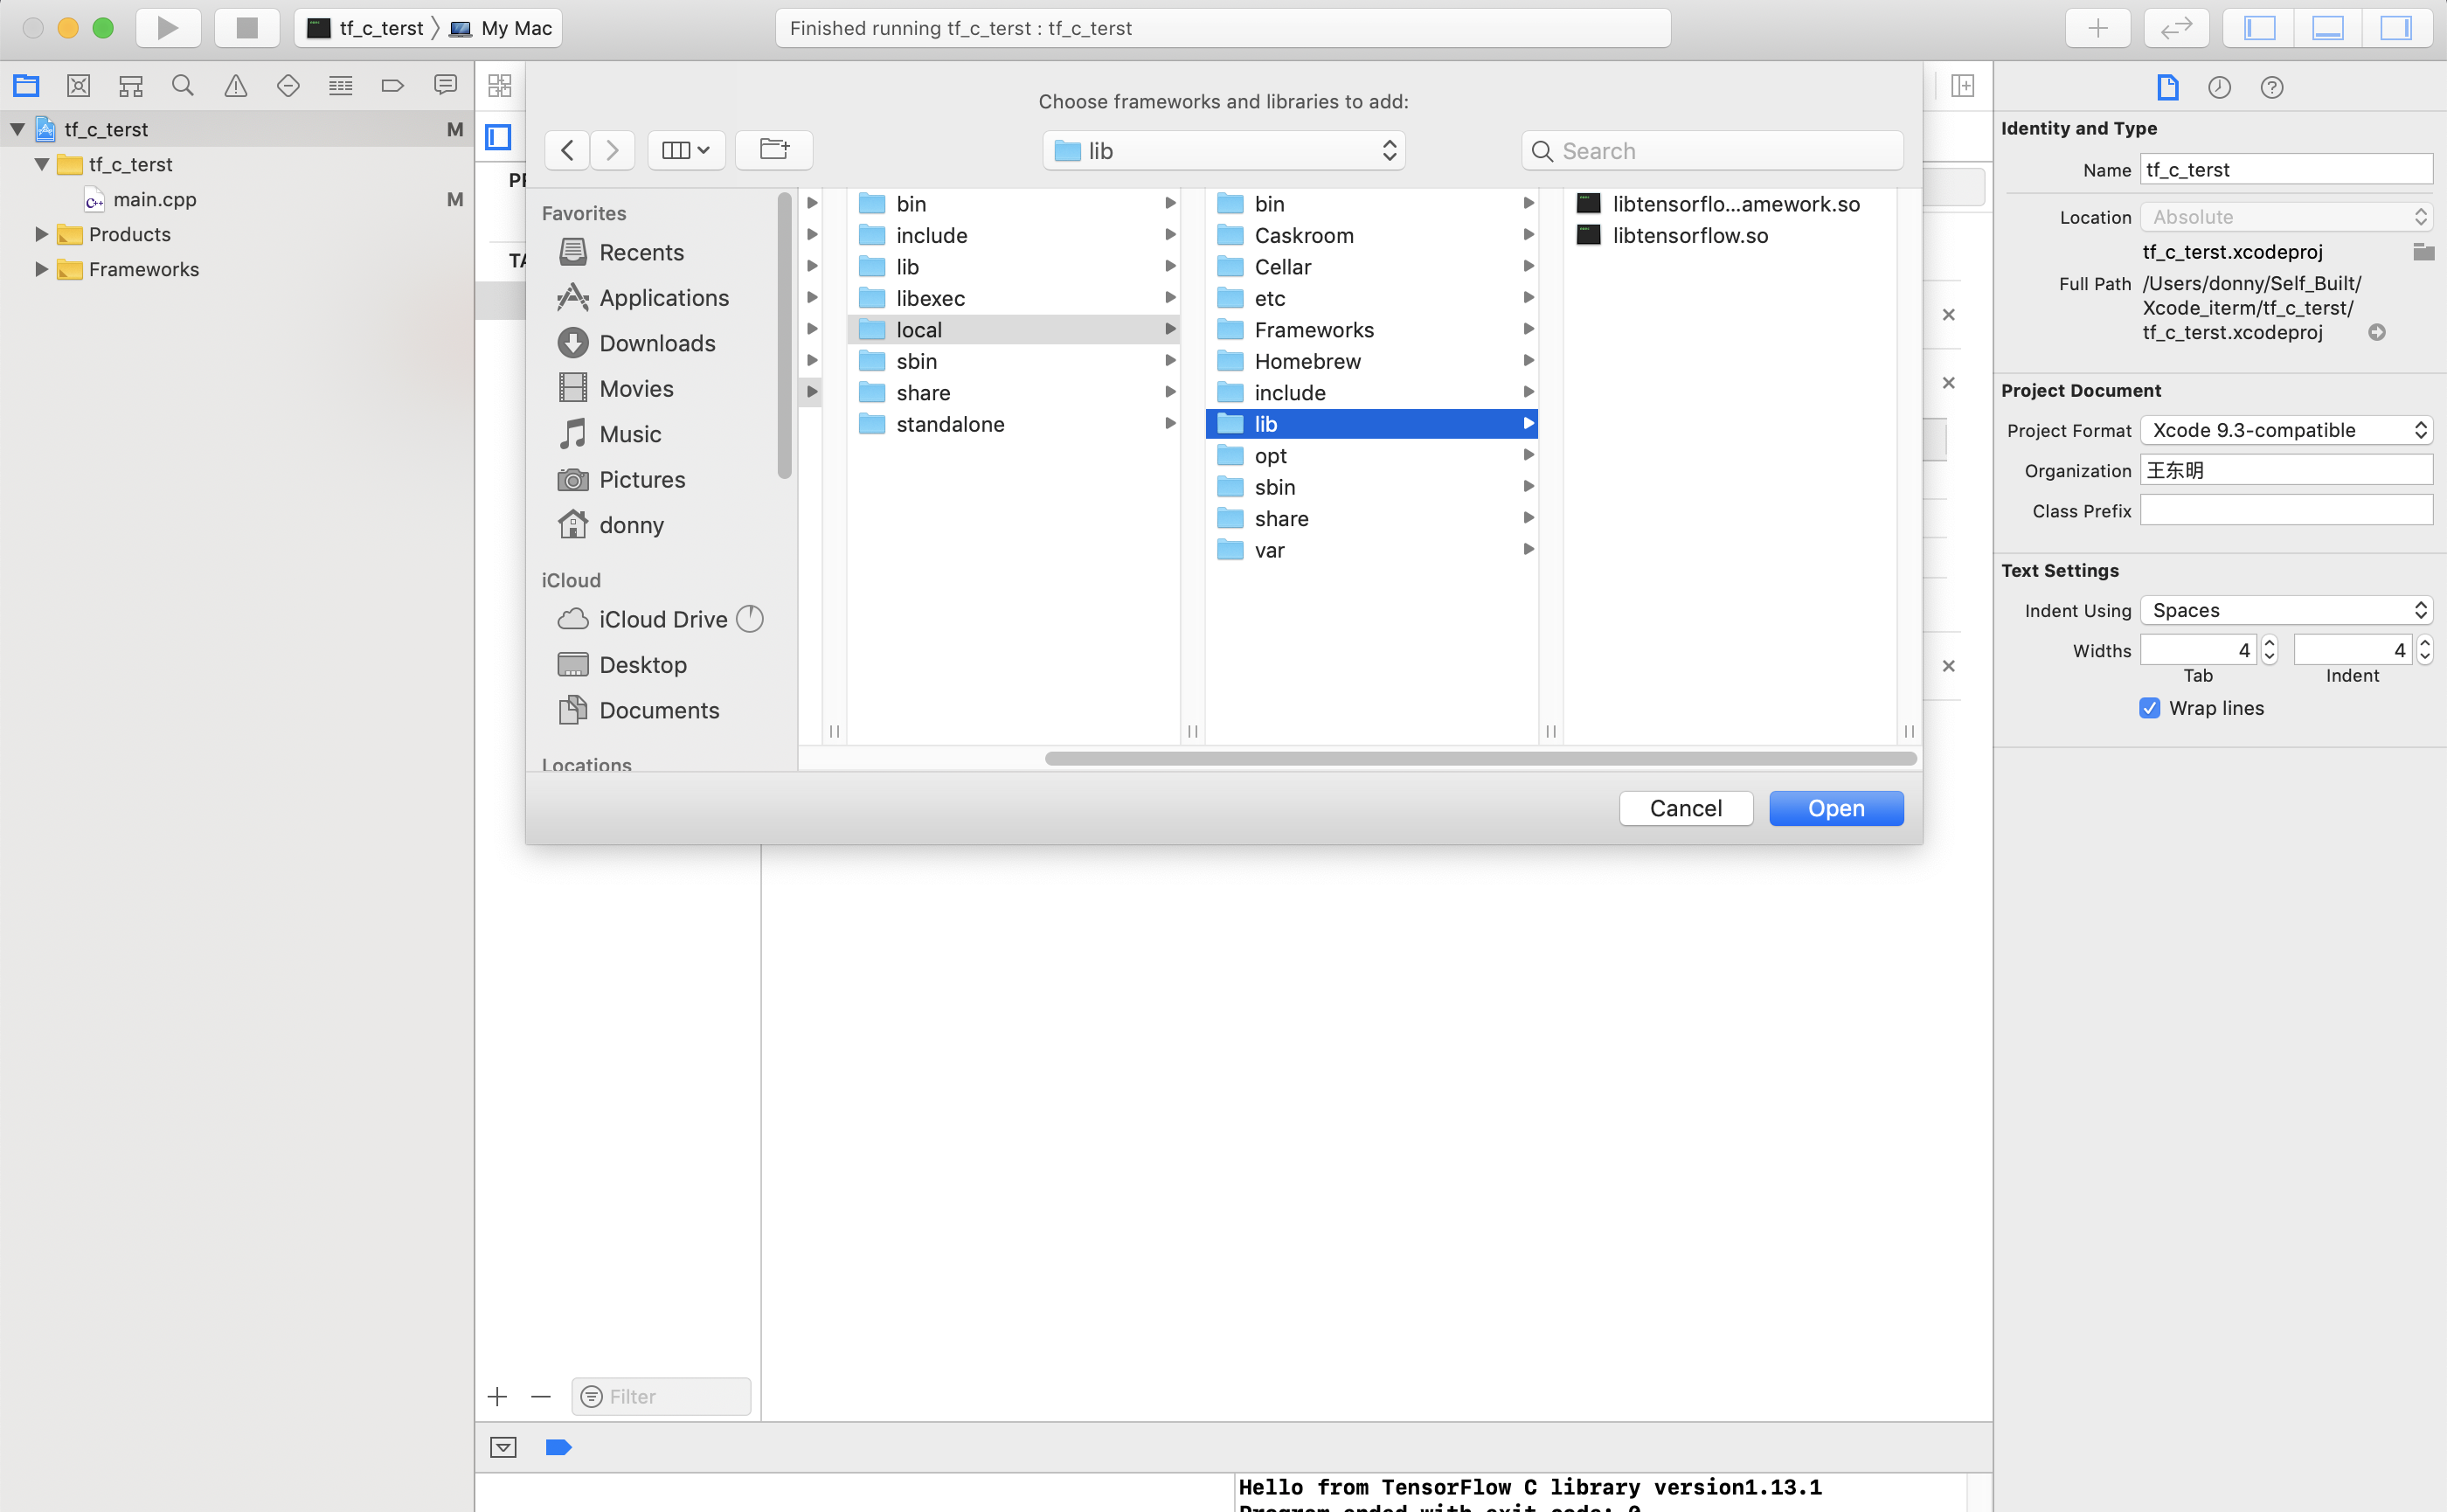Screen dimensions: 2447x1512
Task: Expand the Frameworks group in navigator
Action: click(41, 269)
